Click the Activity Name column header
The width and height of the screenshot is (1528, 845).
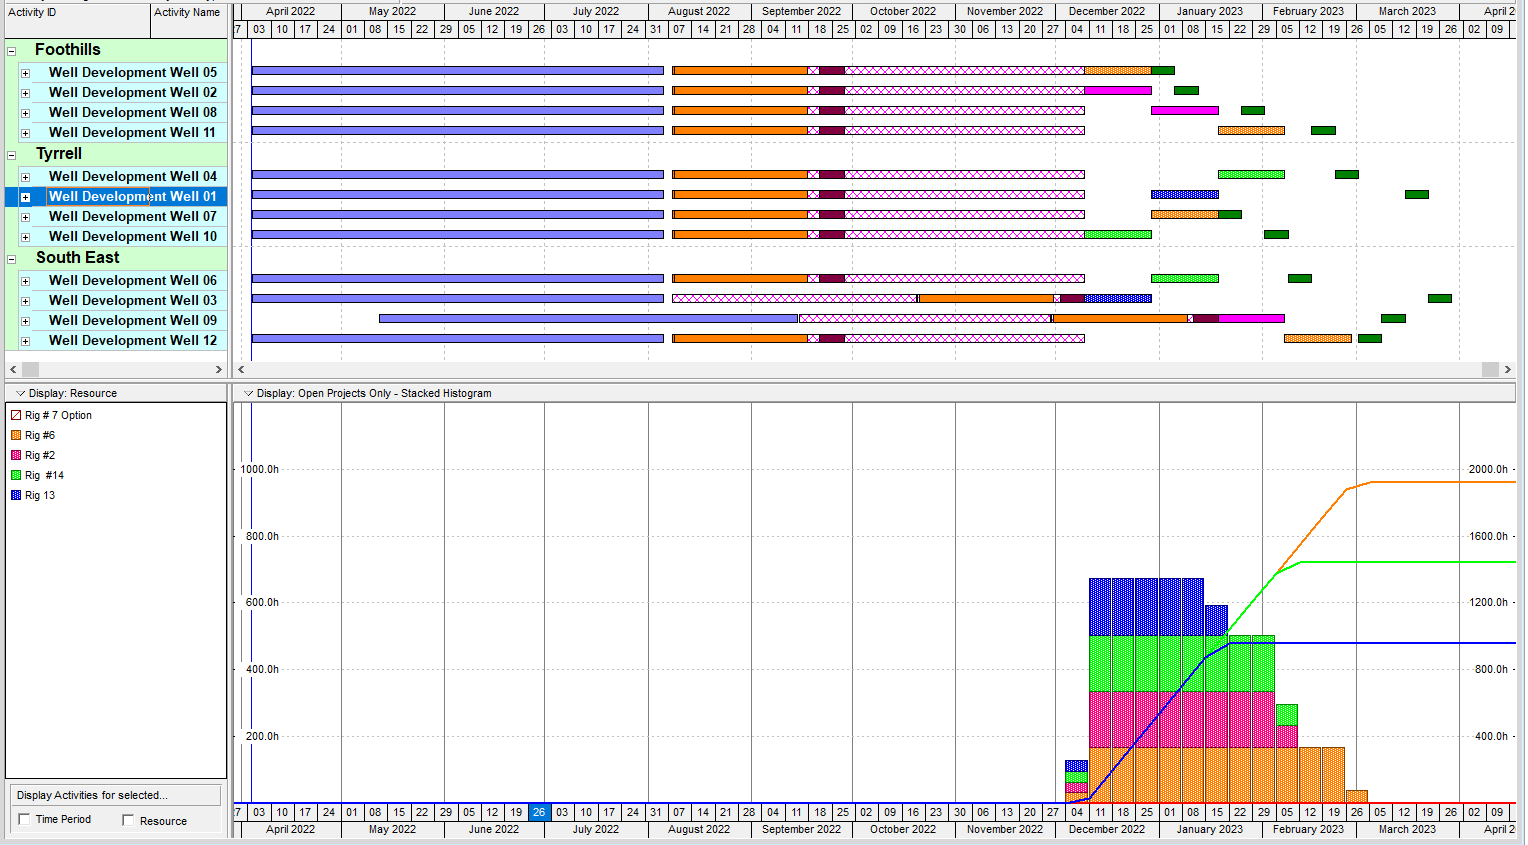pos(188,13)
